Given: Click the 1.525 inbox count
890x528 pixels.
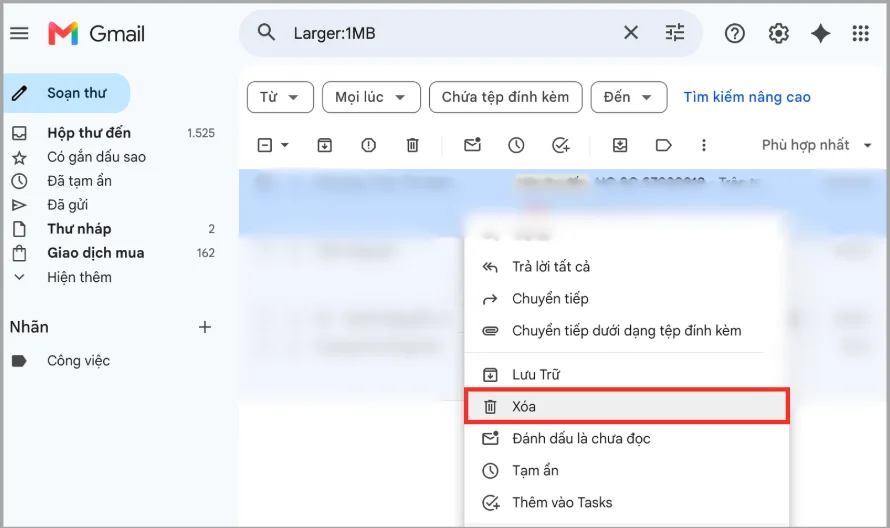Looking at the screenshot, I should (201, 133).
